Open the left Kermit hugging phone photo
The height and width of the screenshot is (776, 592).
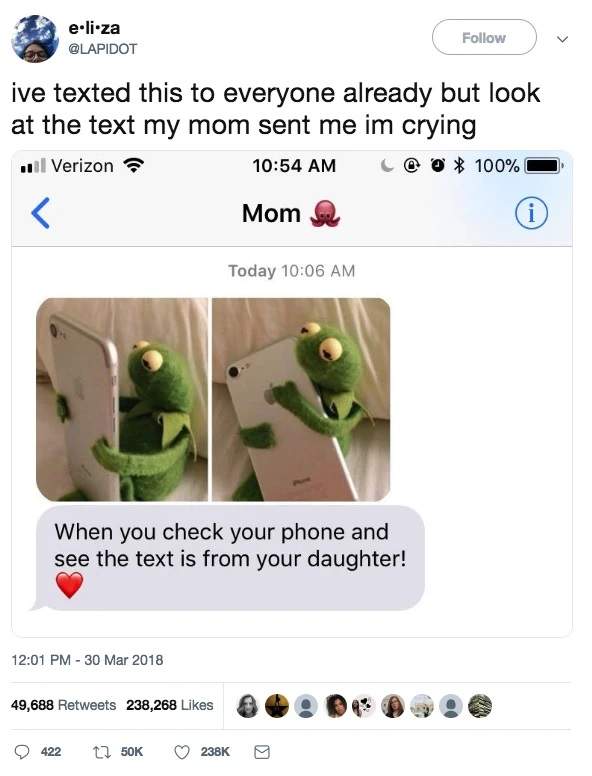point(122,399)
